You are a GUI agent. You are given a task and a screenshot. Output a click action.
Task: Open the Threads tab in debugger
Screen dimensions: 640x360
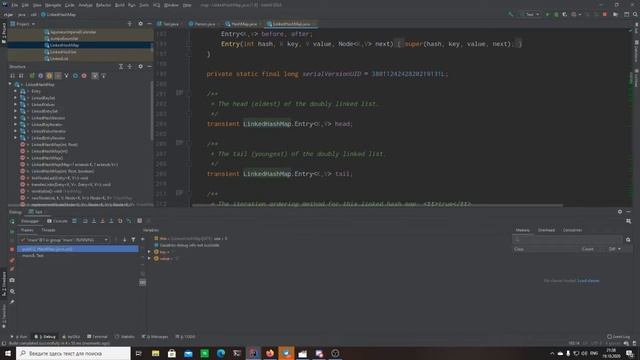(48, 230)
